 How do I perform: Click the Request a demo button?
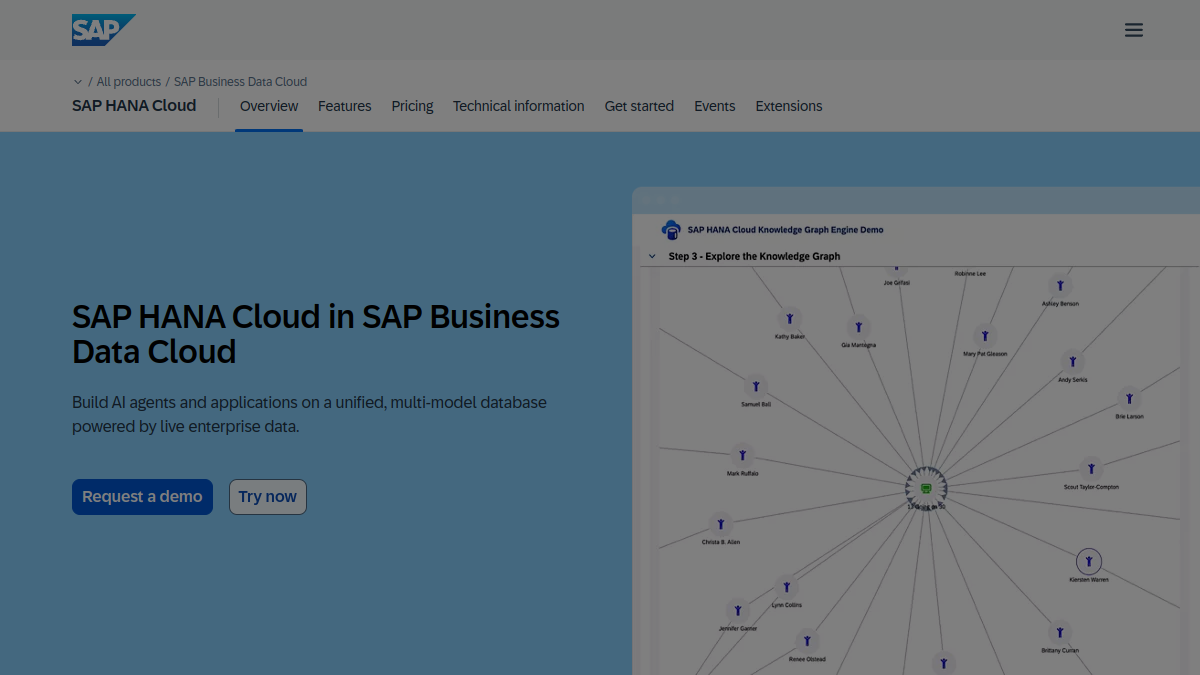tap(142, 497)
